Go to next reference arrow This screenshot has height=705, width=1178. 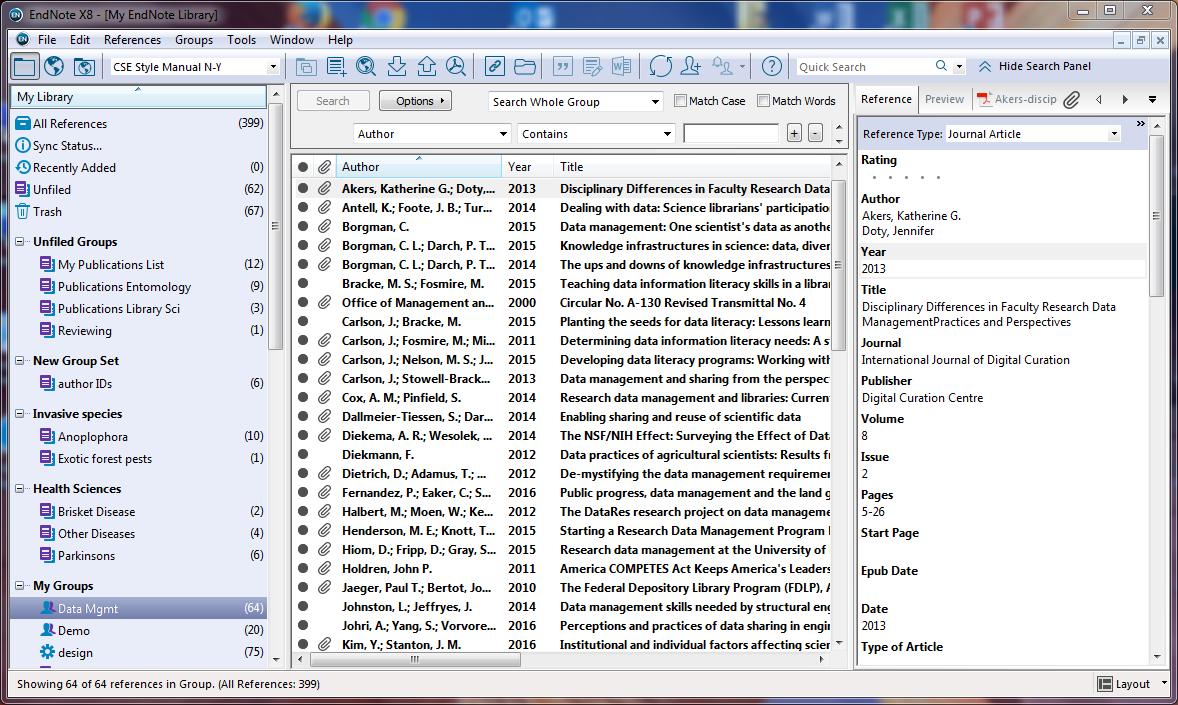click(x=1125, y=99)
